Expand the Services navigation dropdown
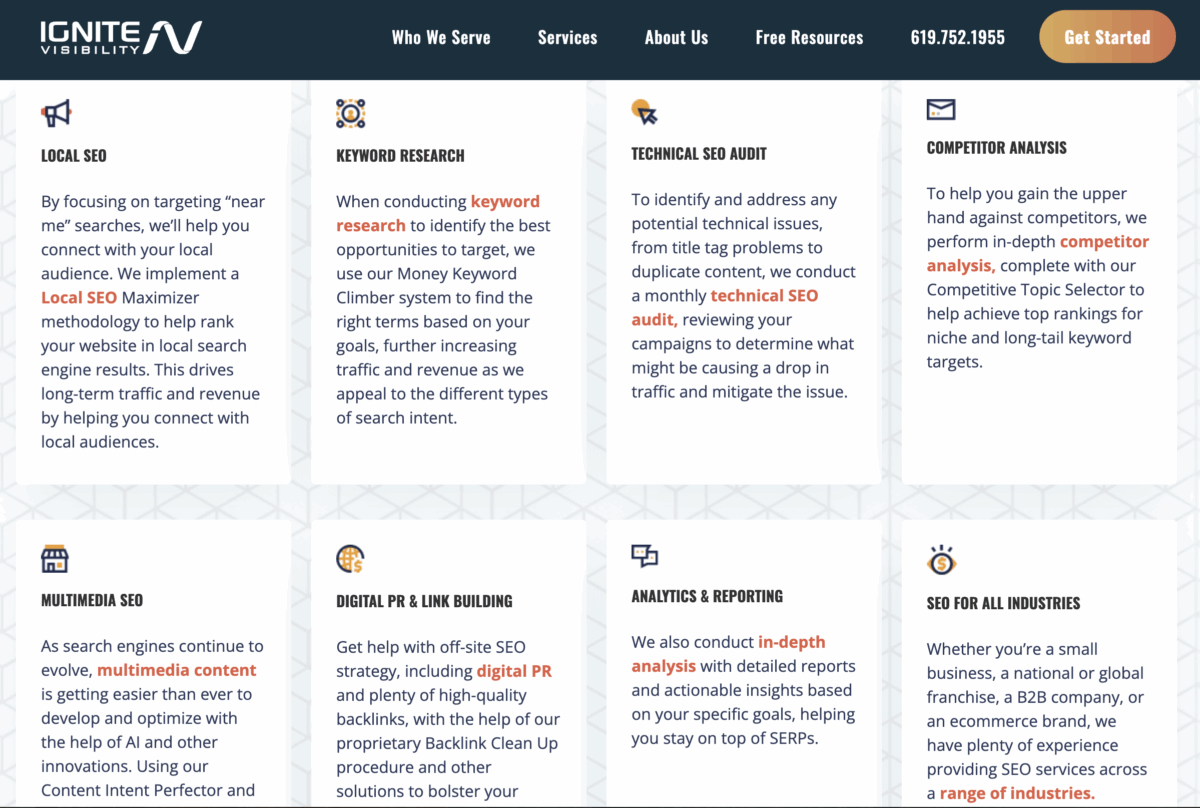The image size is (1200, 808). [x=567, y=37]
